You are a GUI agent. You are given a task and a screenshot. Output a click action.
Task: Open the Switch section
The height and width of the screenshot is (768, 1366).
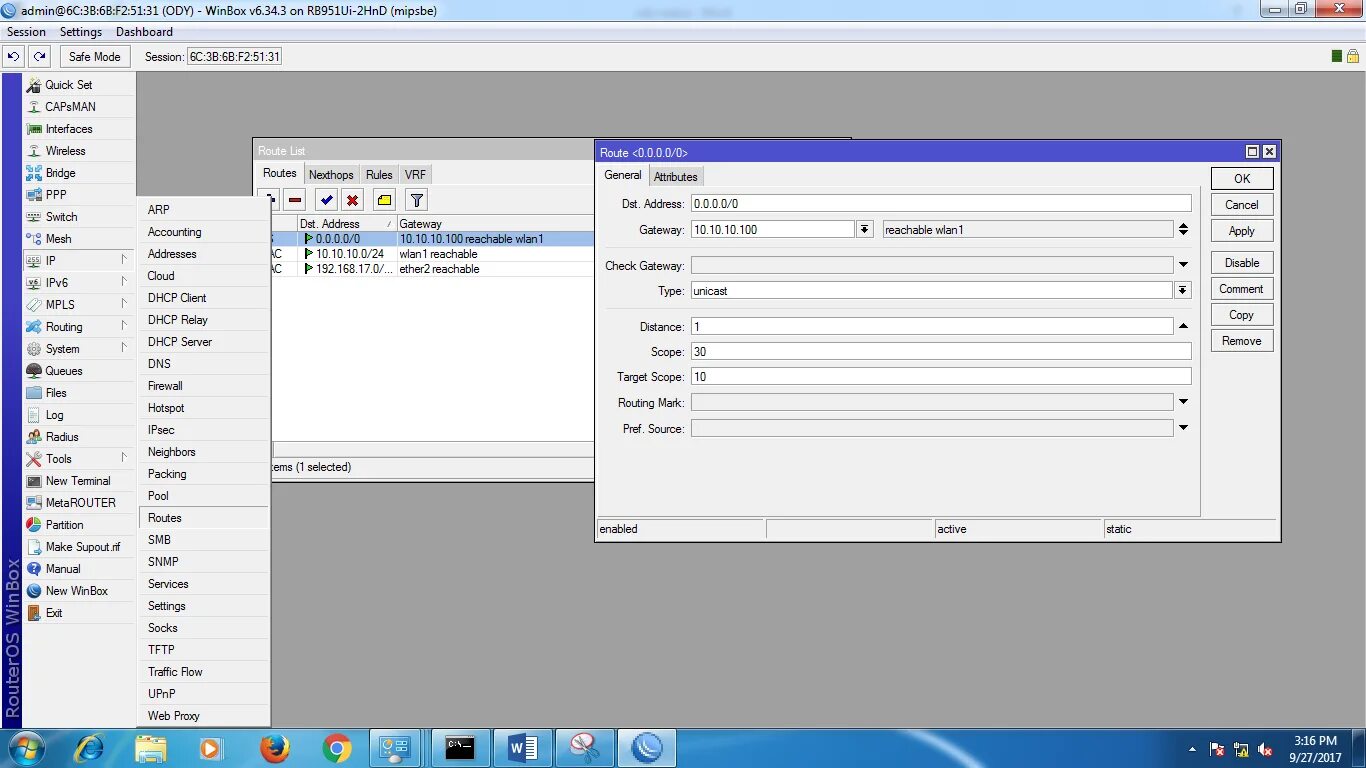point(78,217)
